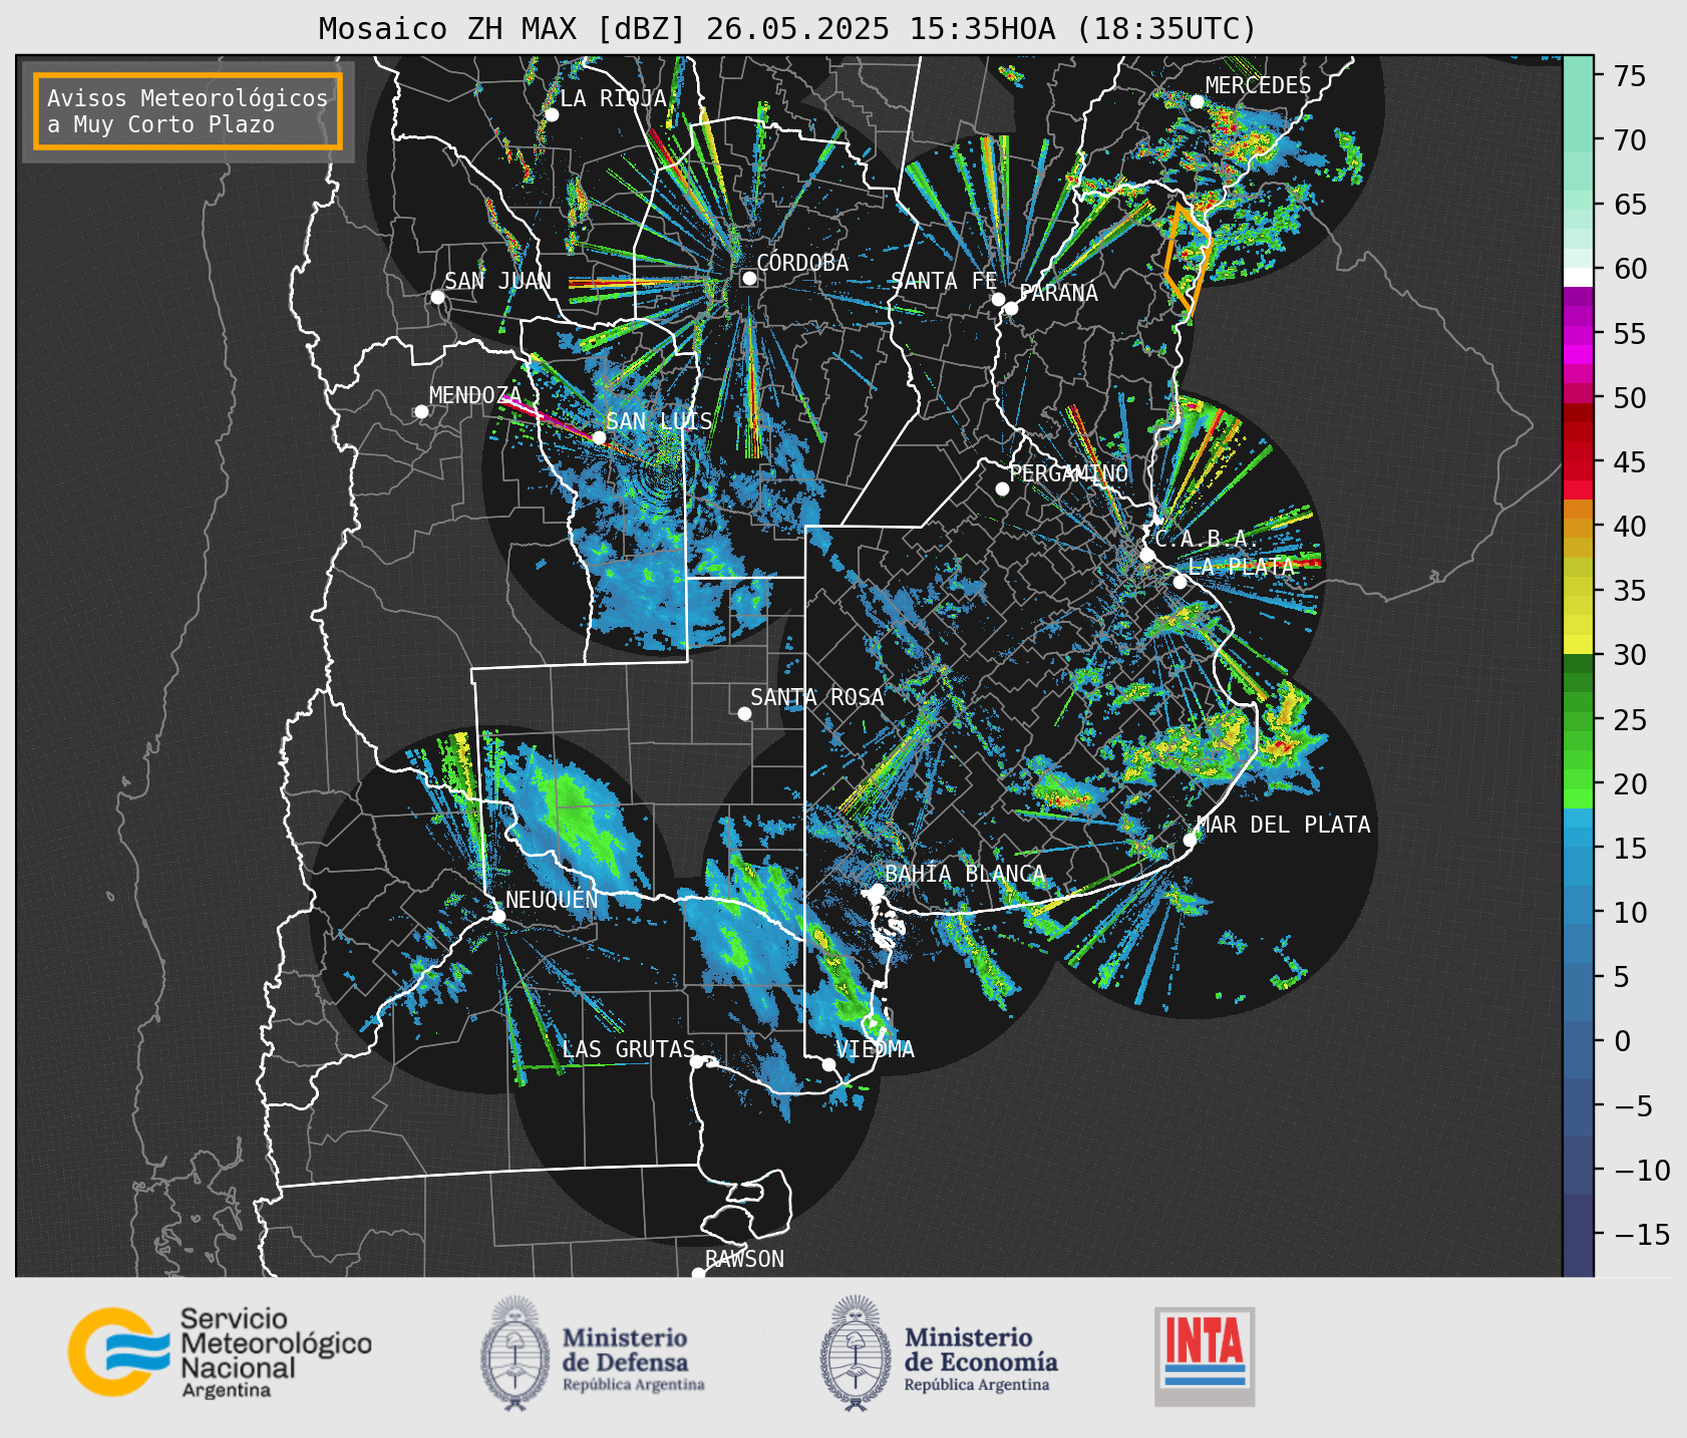The height and width of the screenshot is (1438, 1687).
Task: Click the SANTA ROSA map label
Action: [817, 698]
